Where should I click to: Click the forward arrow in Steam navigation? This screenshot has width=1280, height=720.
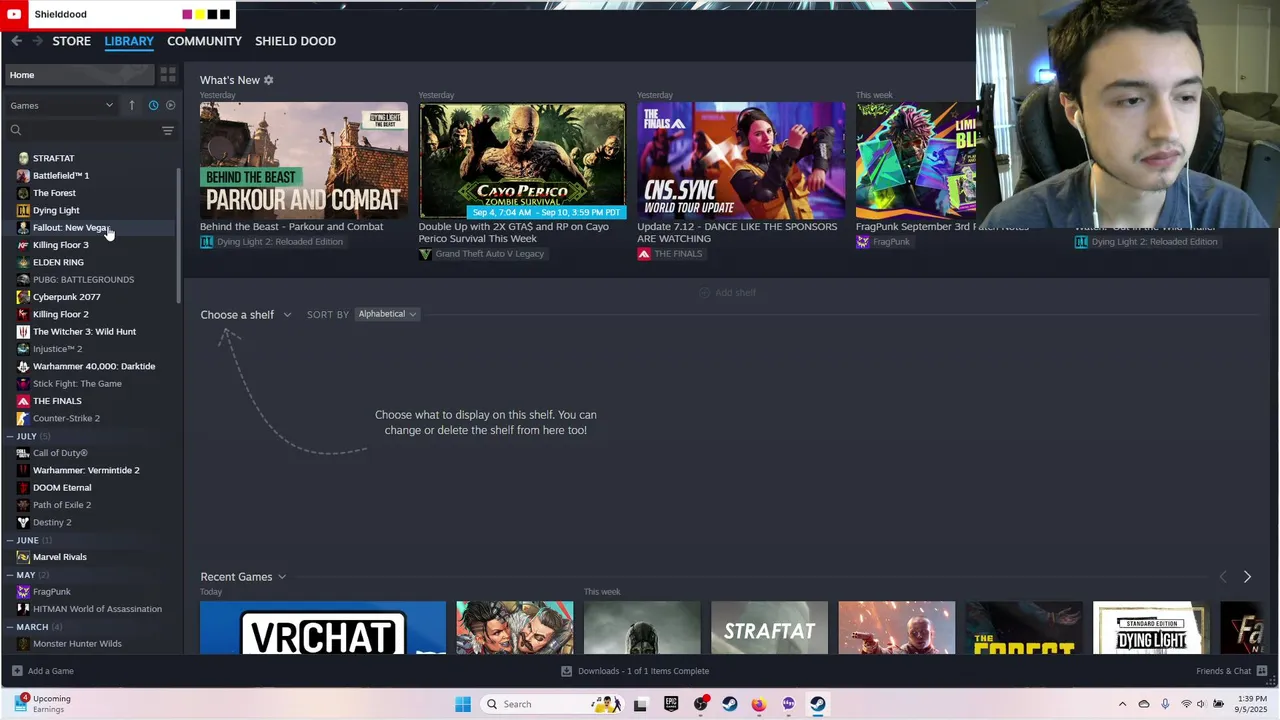click(38, 41)
